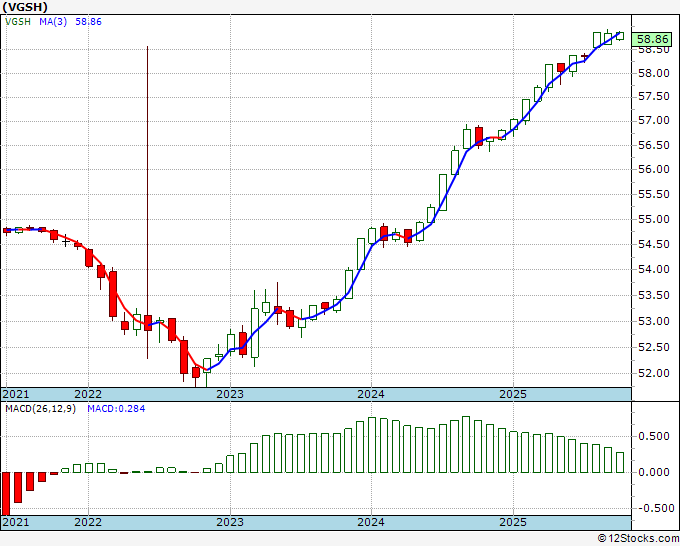The image size is (680, 546).
Task: Select 2023 on the price chart timeline
Action: click(x=230, y=394)
